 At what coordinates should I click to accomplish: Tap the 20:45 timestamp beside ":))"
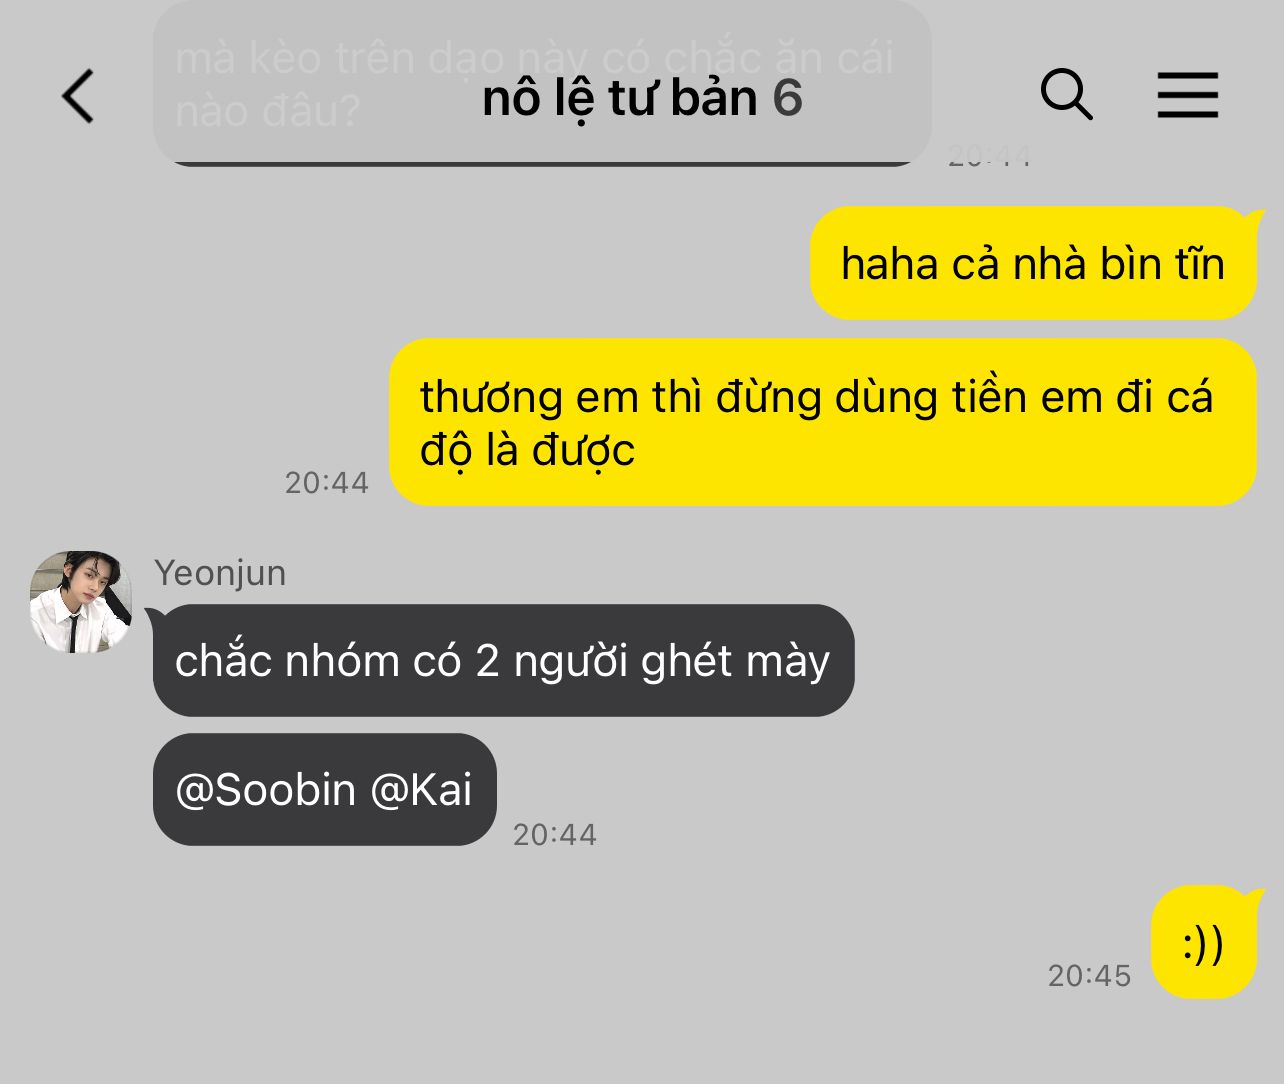click(x=1089, y=976)
